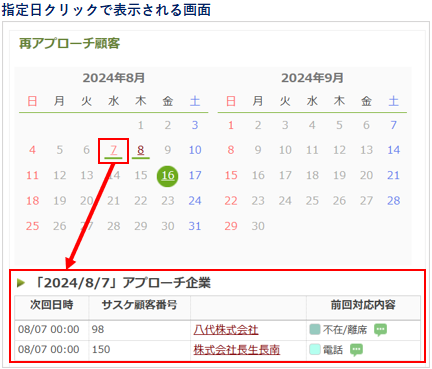Click August 31 in the calendar
The height and width of the screenshot is (369, 432).
click(x=195, y=226)
